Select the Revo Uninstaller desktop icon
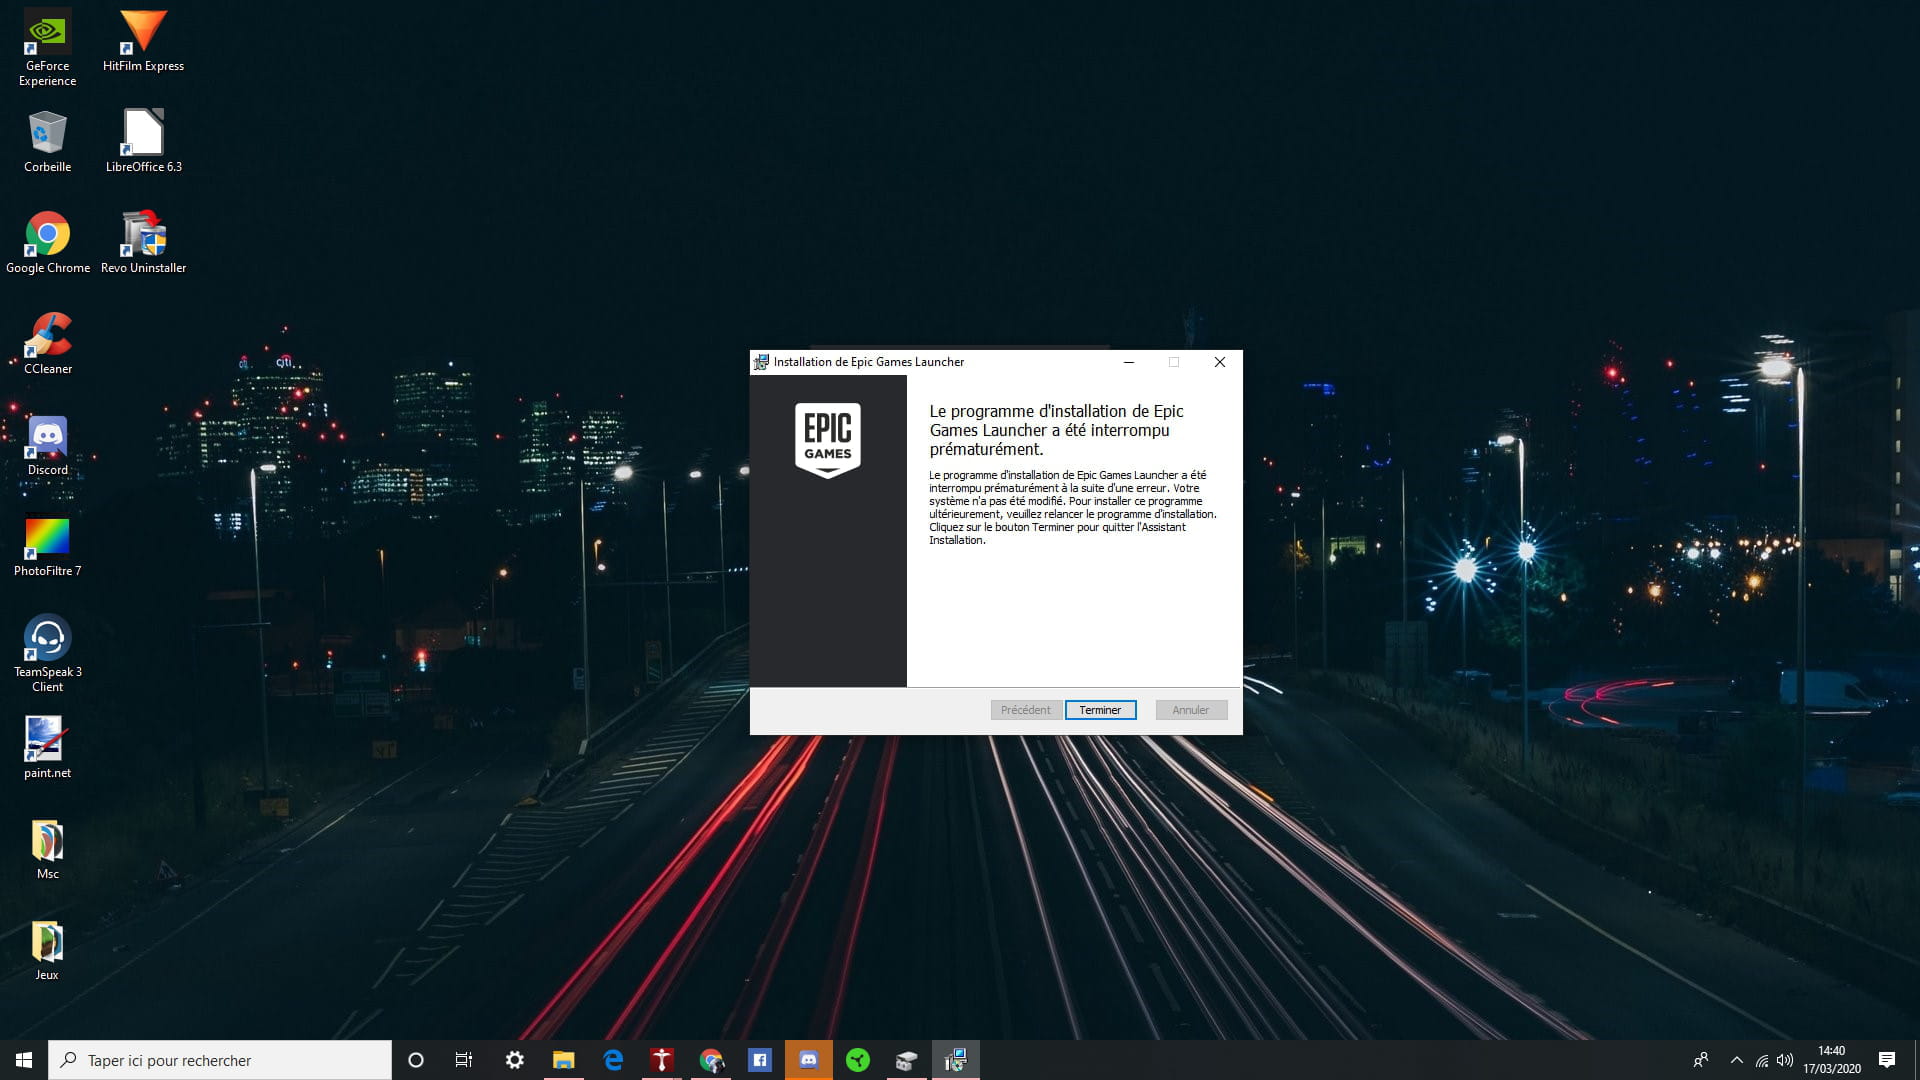Image resolution: width=1920 pixels, height=1080 pixels. tap(143, 243)
